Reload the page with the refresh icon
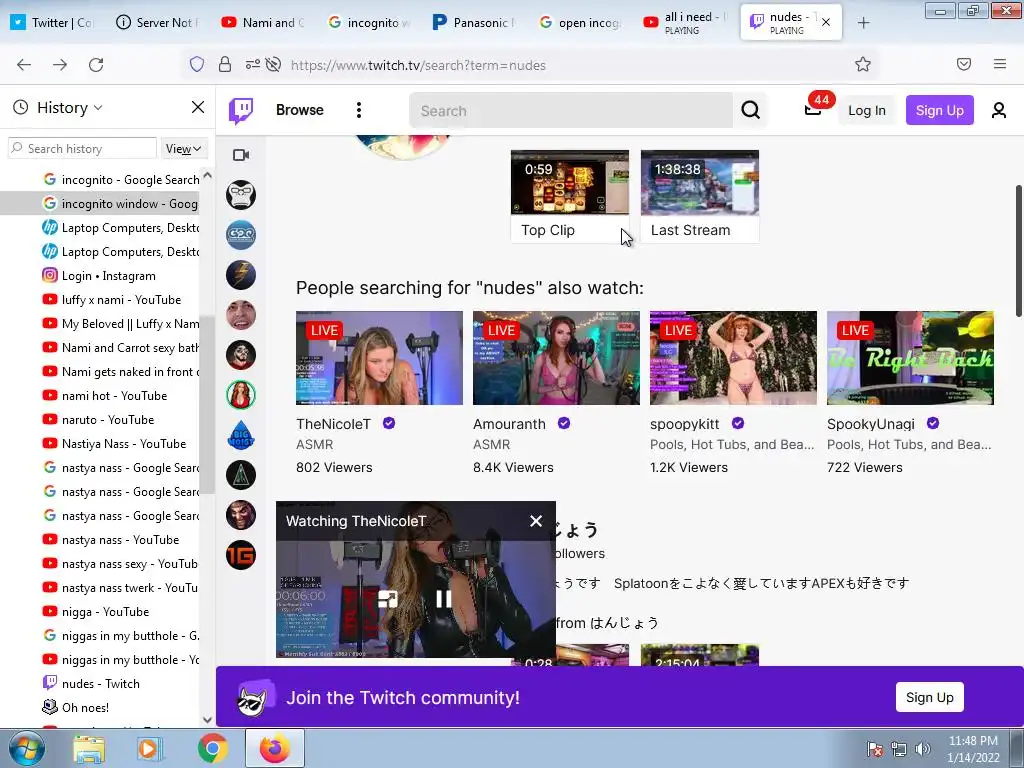 click(x=96, y=65)
